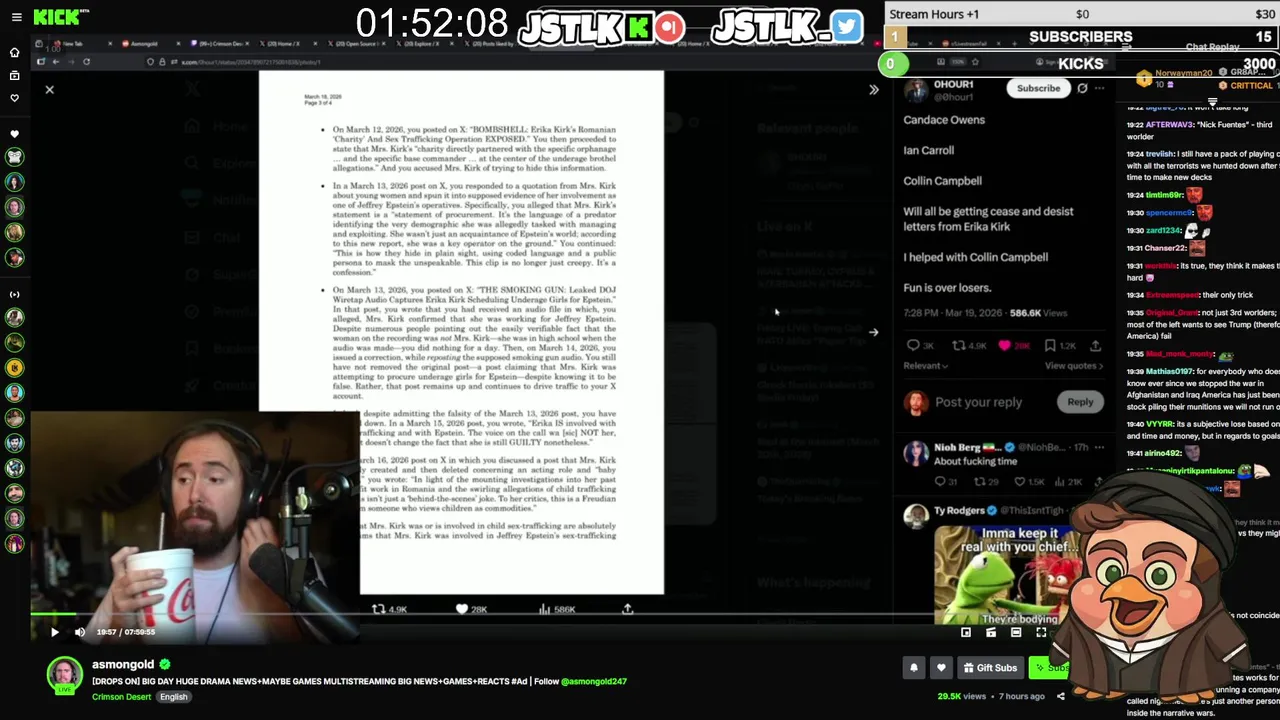Follow the @asmongold247 link in the title

tap(594, 681)
